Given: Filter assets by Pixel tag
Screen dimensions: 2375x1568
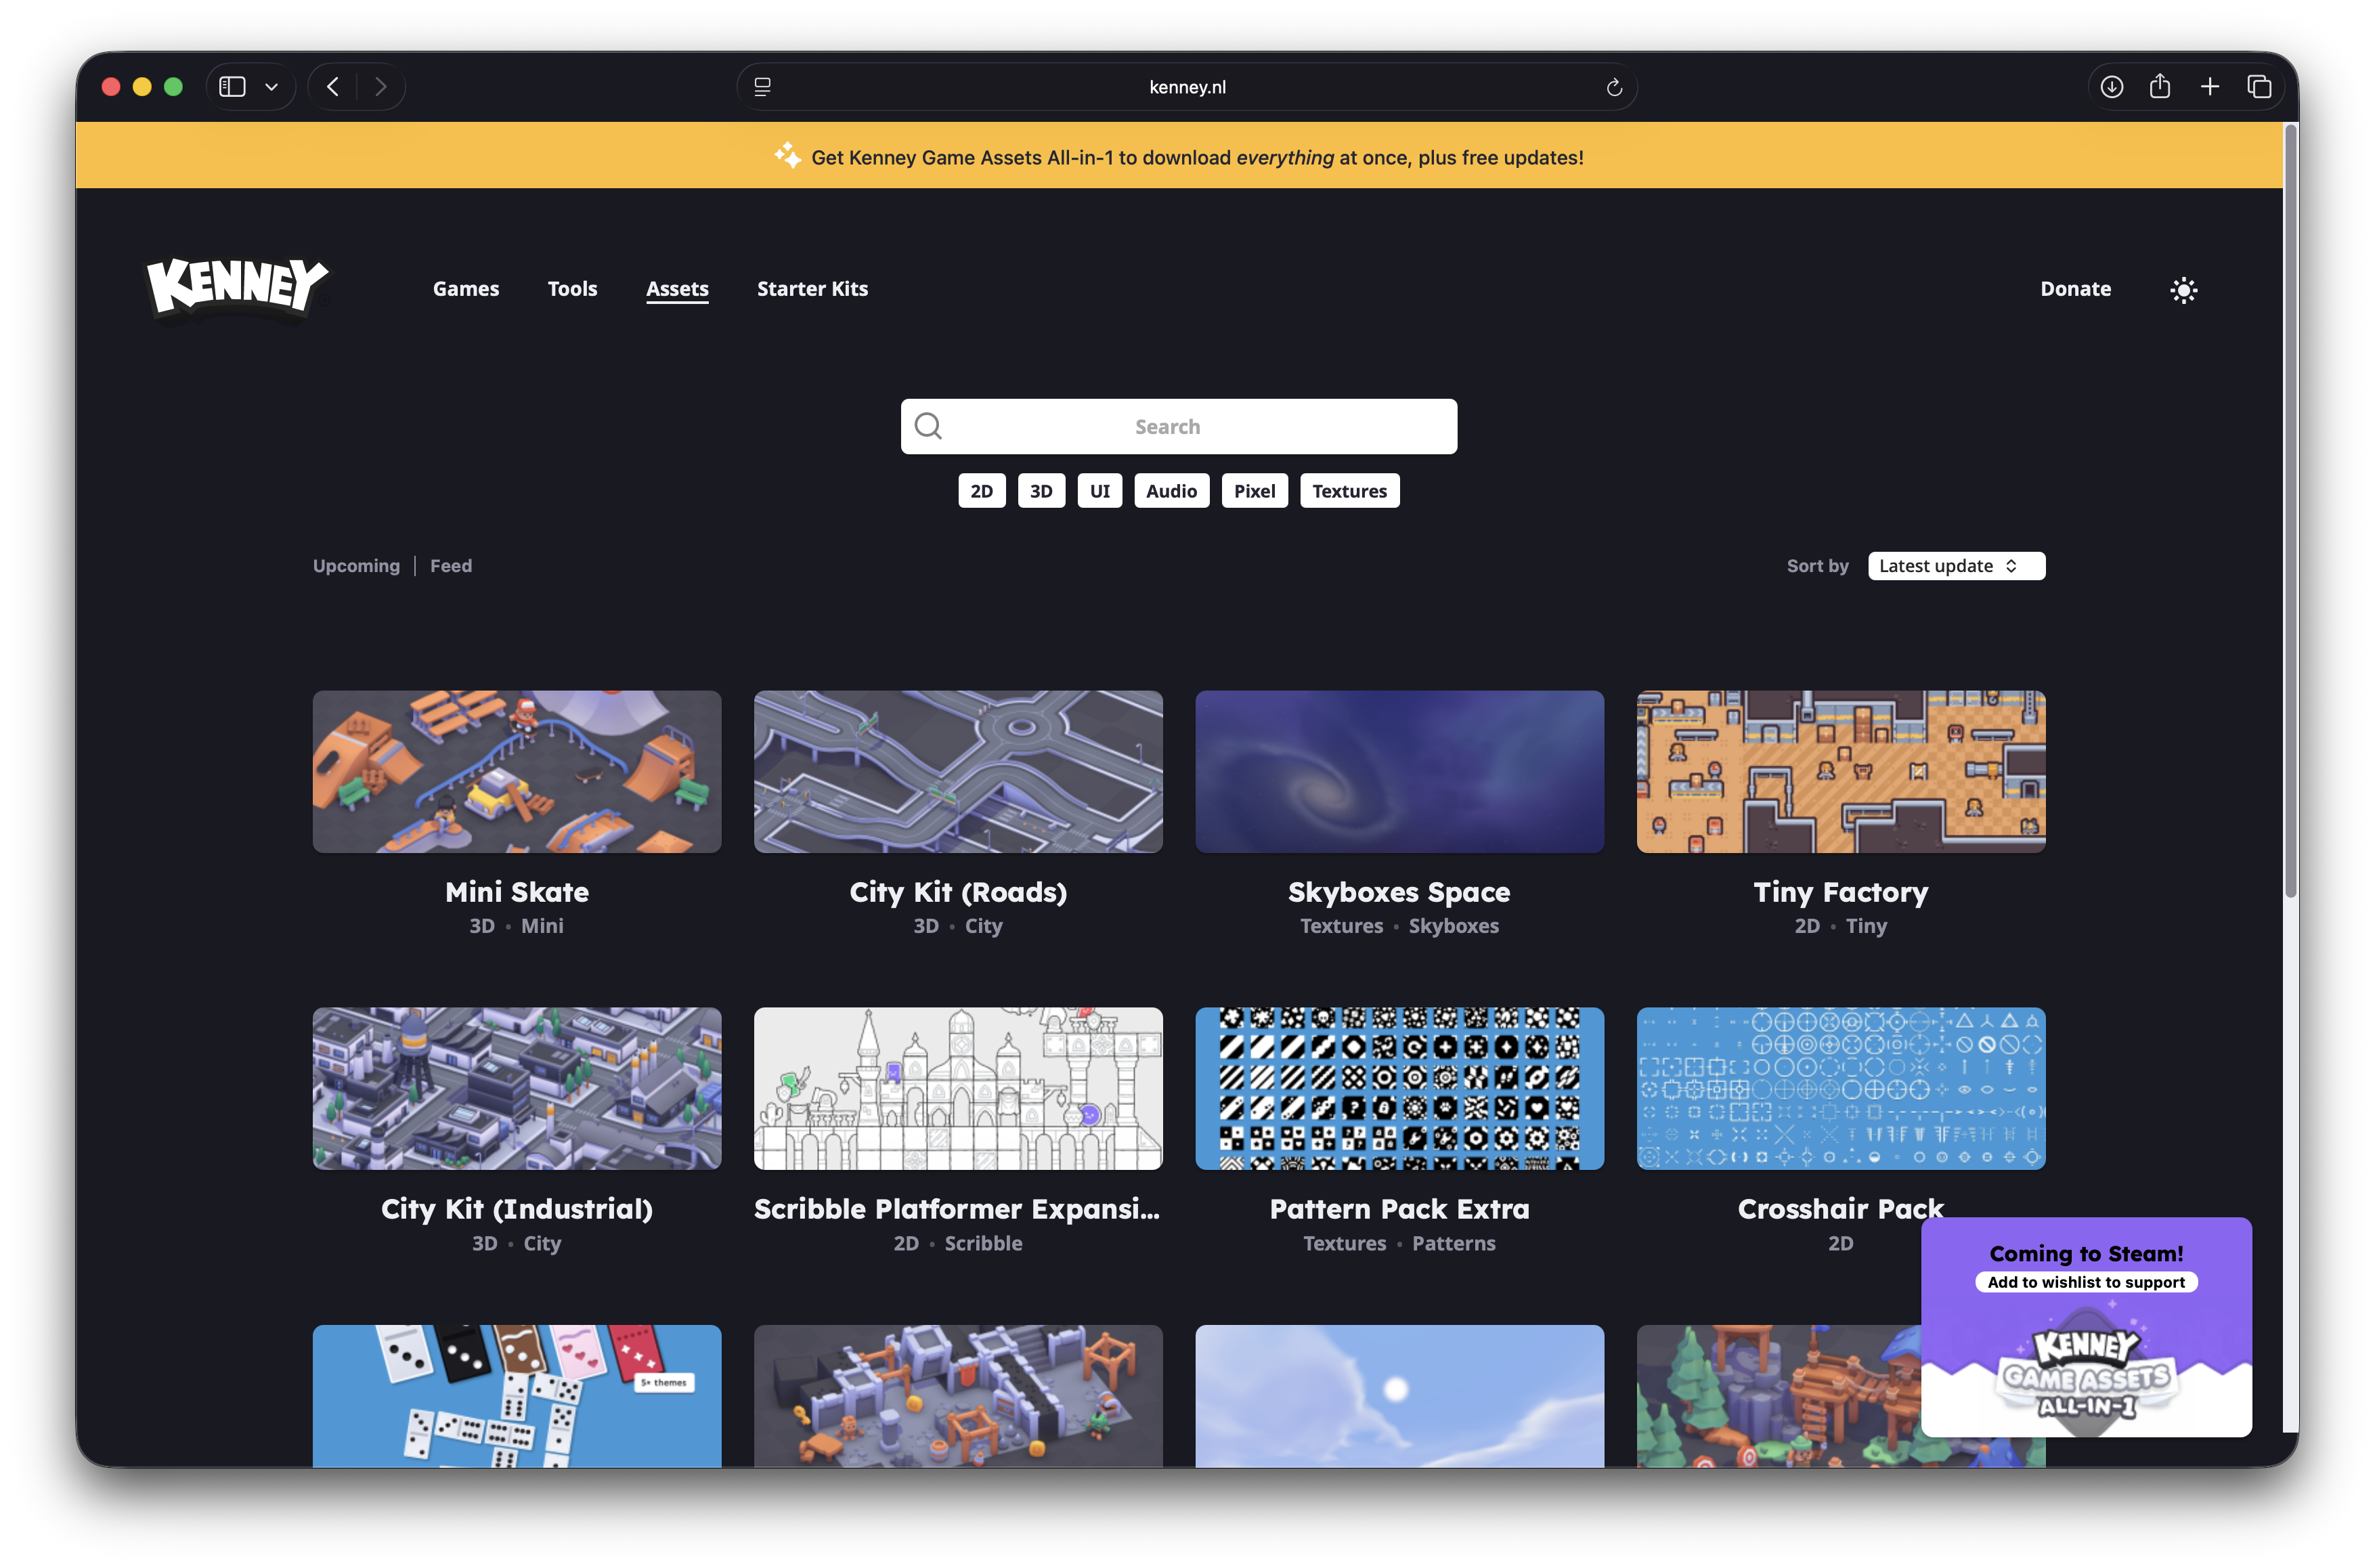Looking at the screenshot, I should (1254, 491).
